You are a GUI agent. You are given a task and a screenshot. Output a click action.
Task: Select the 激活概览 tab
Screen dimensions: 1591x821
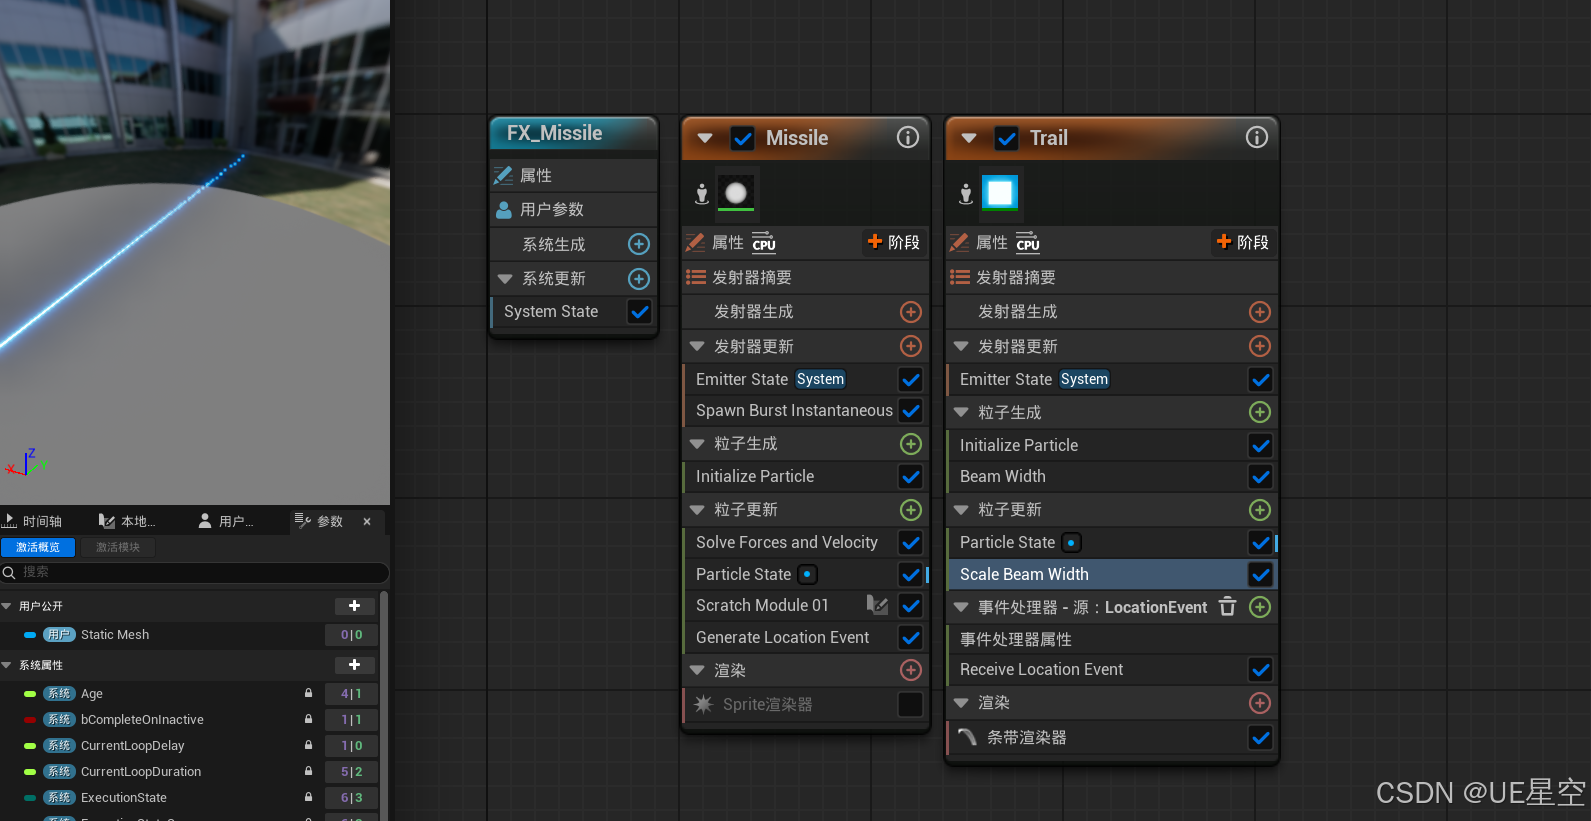pos(38,547)
